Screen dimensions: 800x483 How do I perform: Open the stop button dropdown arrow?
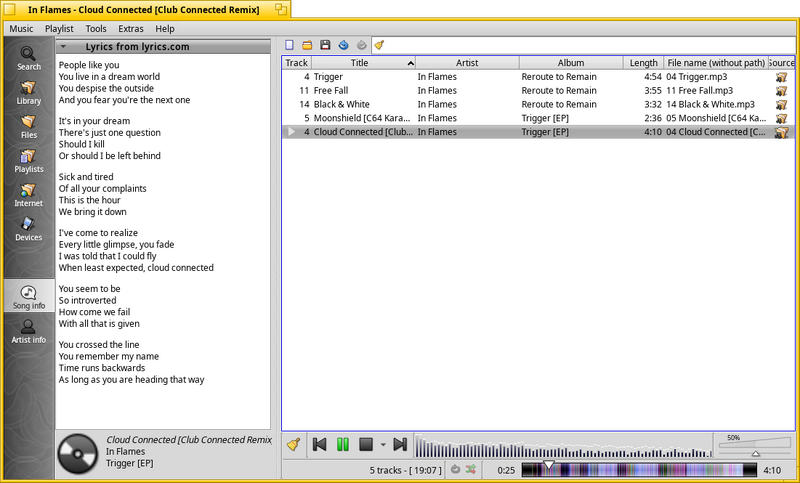[x=383, y=445]
